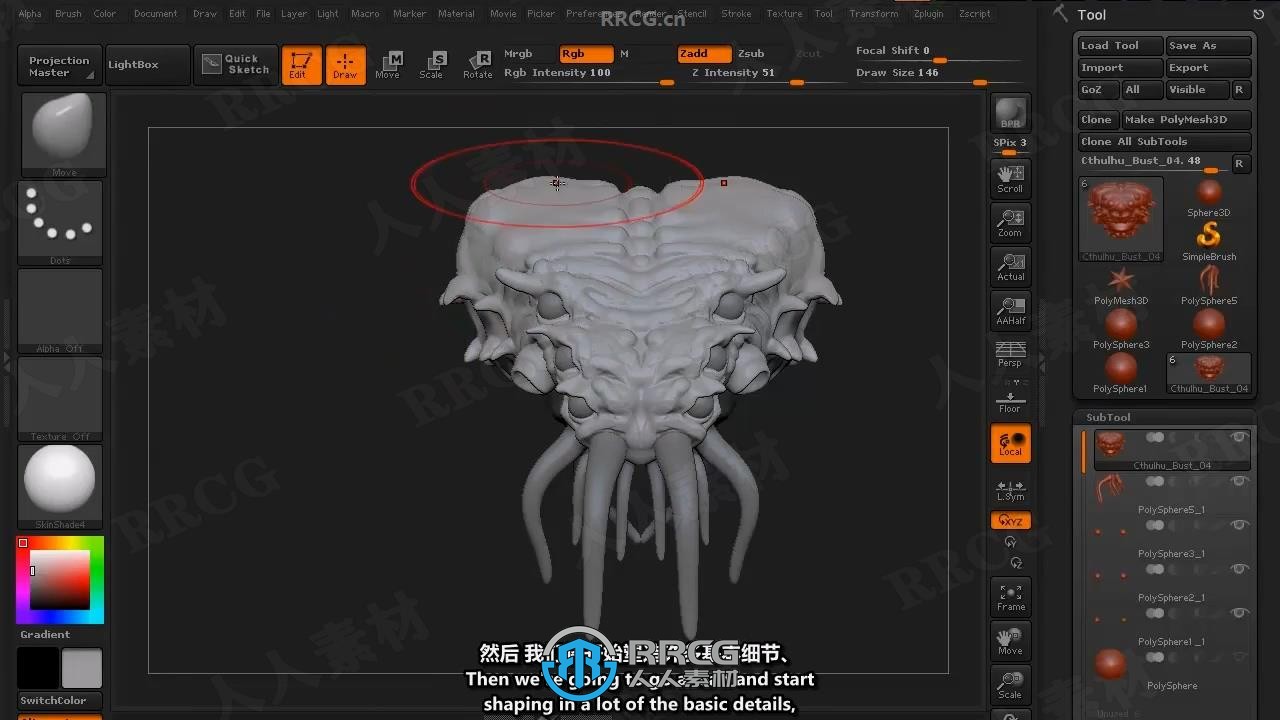Open the Brush menu

coord(68,14)
